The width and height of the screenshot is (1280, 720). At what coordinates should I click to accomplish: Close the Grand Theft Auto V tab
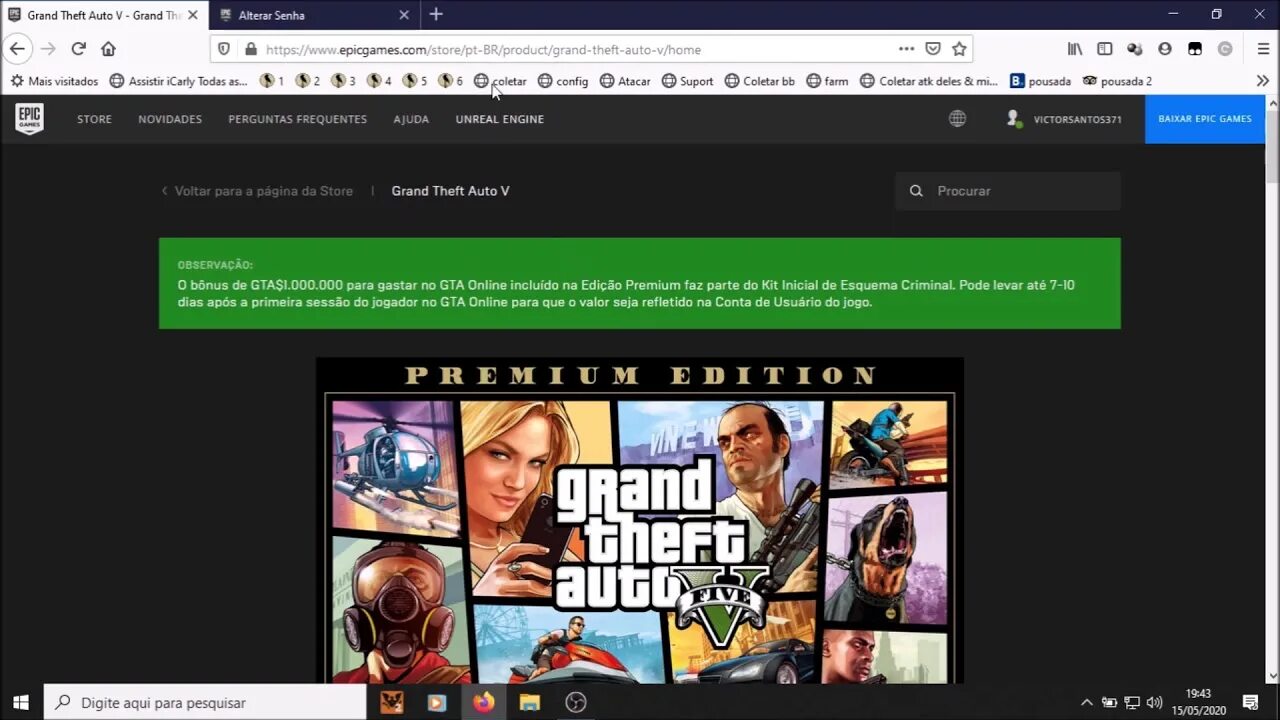tap(193, 15)
